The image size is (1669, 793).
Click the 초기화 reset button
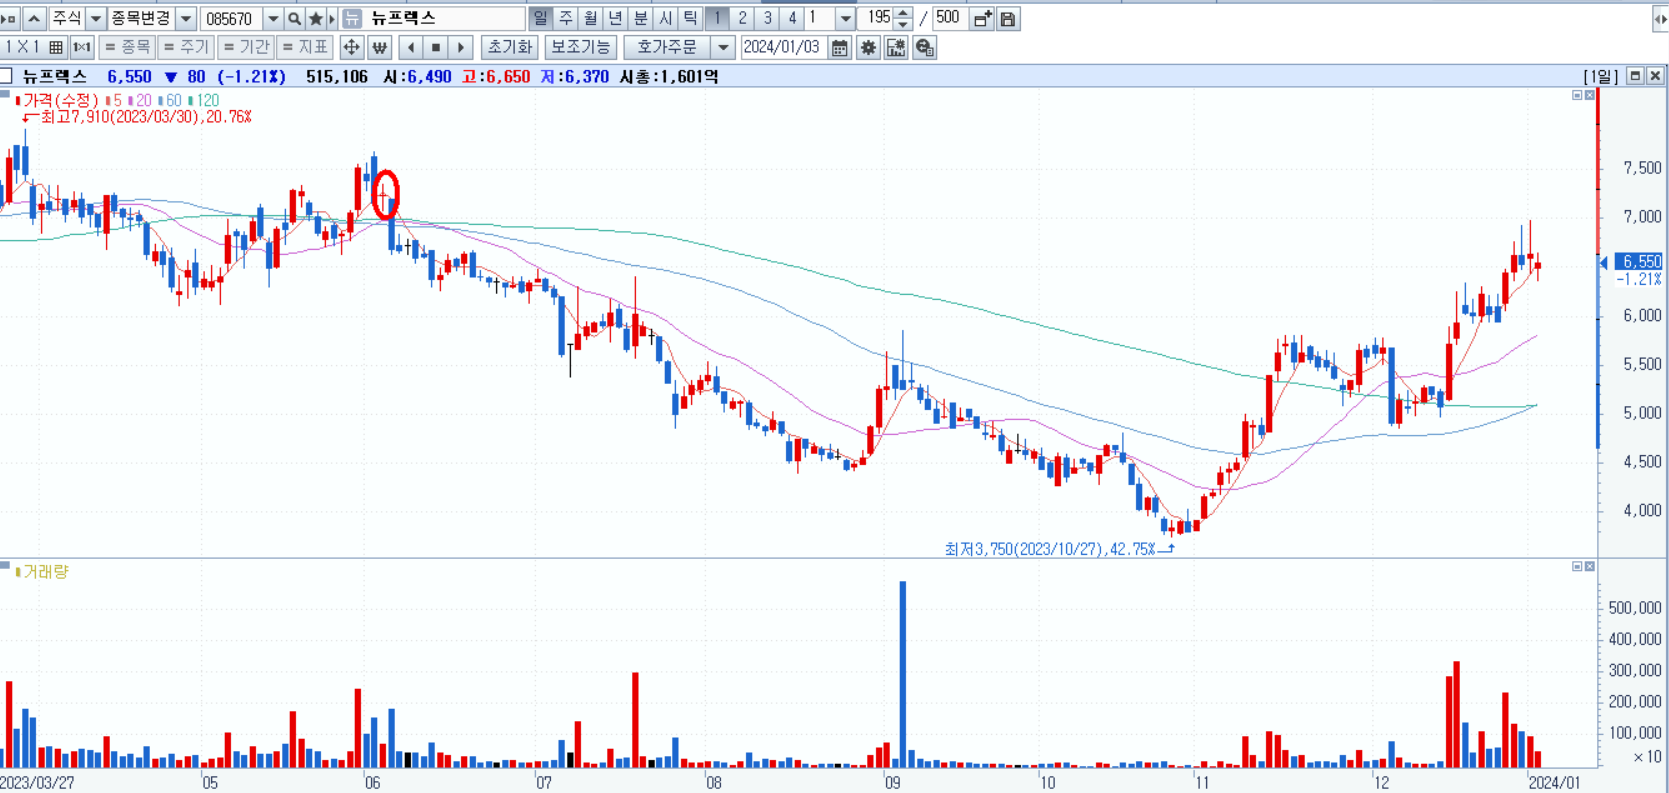[x=510, y=47]
